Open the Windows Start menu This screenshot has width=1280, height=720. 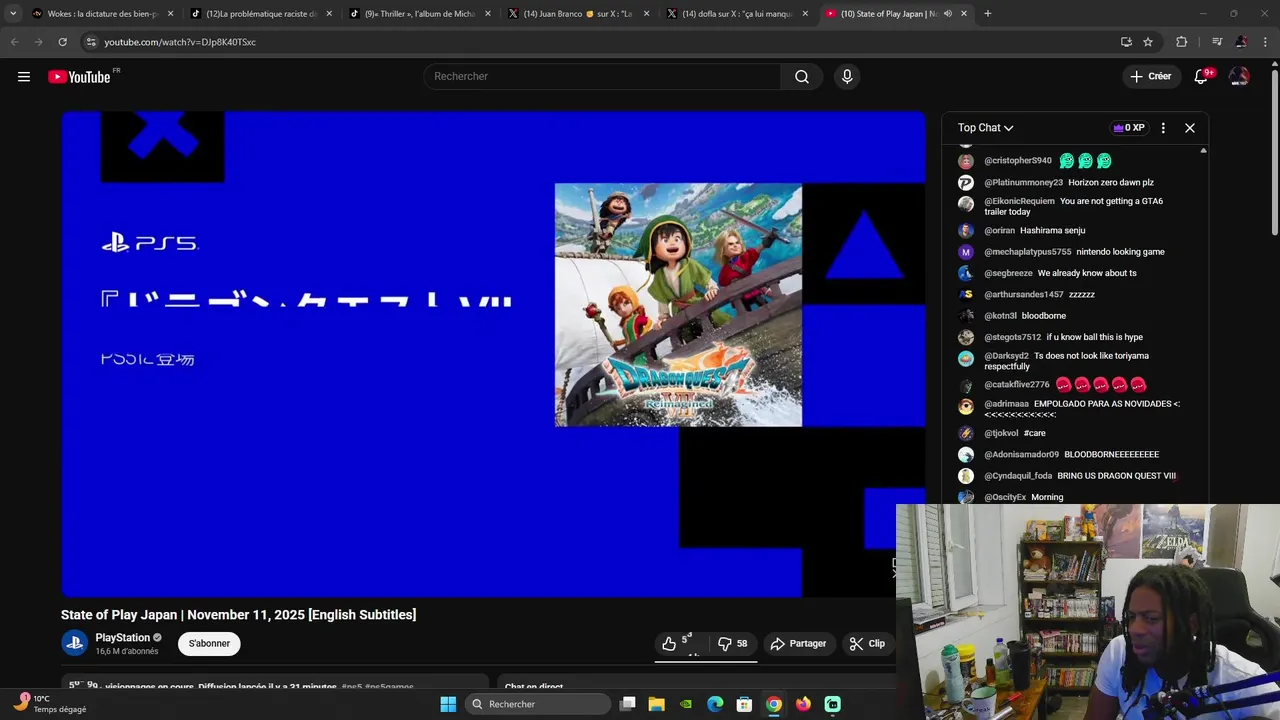pos(448,704)
